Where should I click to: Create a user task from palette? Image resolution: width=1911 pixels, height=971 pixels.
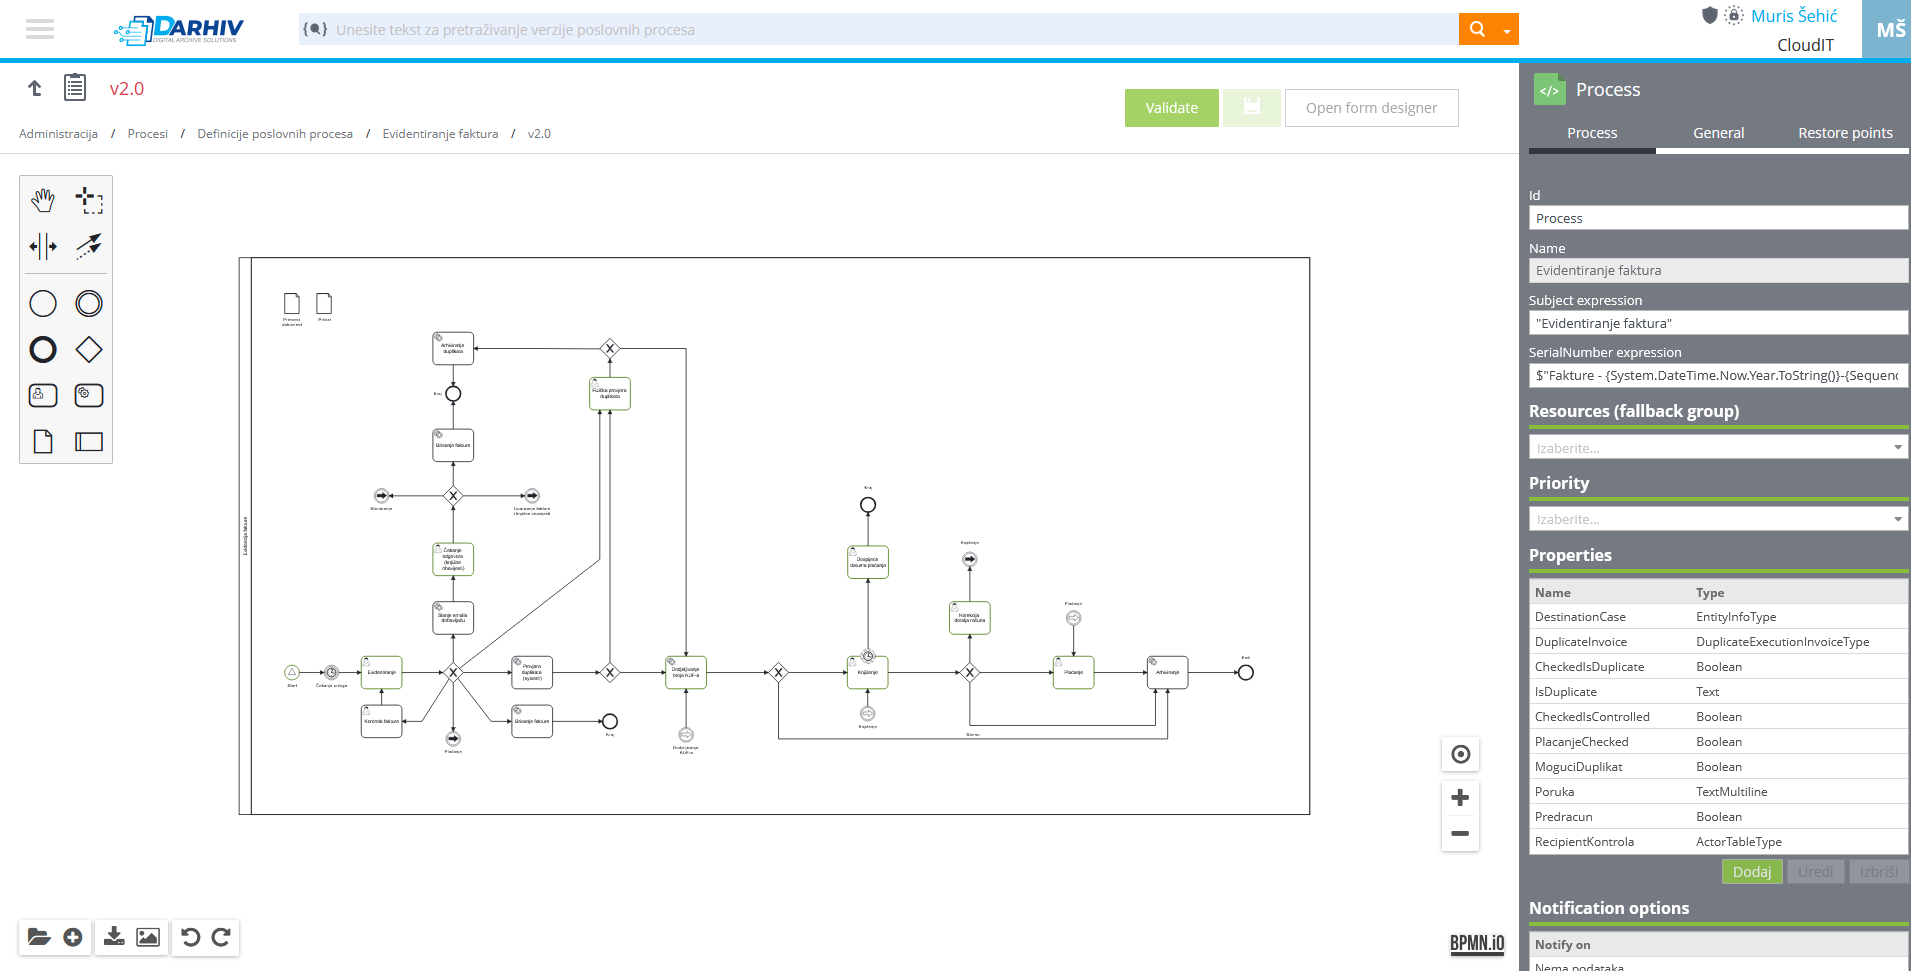43,395
